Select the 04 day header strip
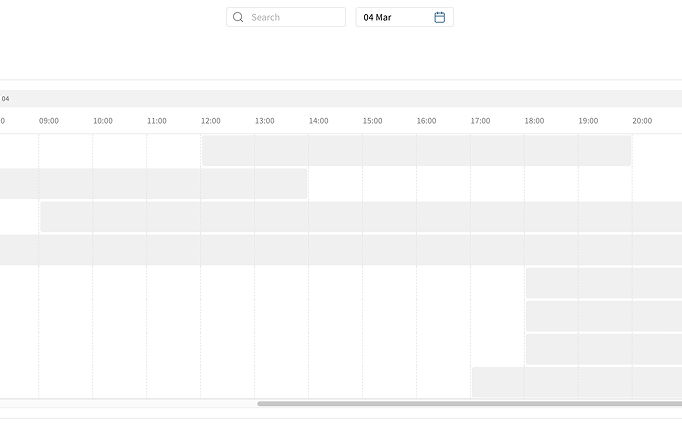 340,98
